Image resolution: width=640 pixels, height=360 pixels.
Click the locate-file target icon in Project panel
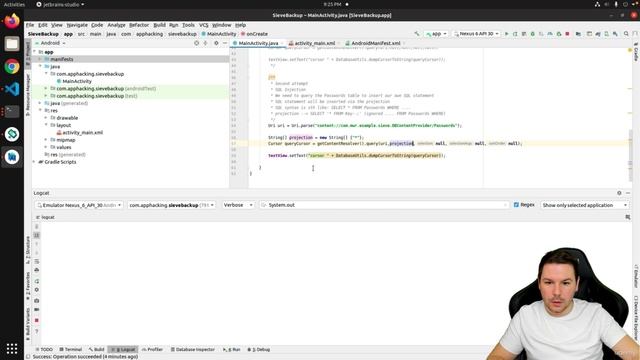pyautogui.click(x=196, y=43)
